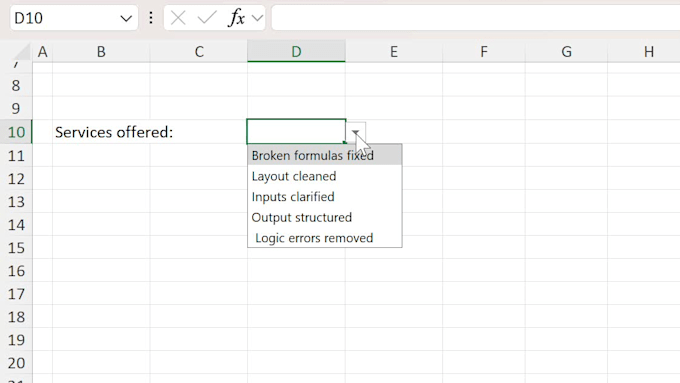Screen dimensions: 680x383
Task: Click the Cancel (X) formula bar icon
Action: tap(178, 18)
